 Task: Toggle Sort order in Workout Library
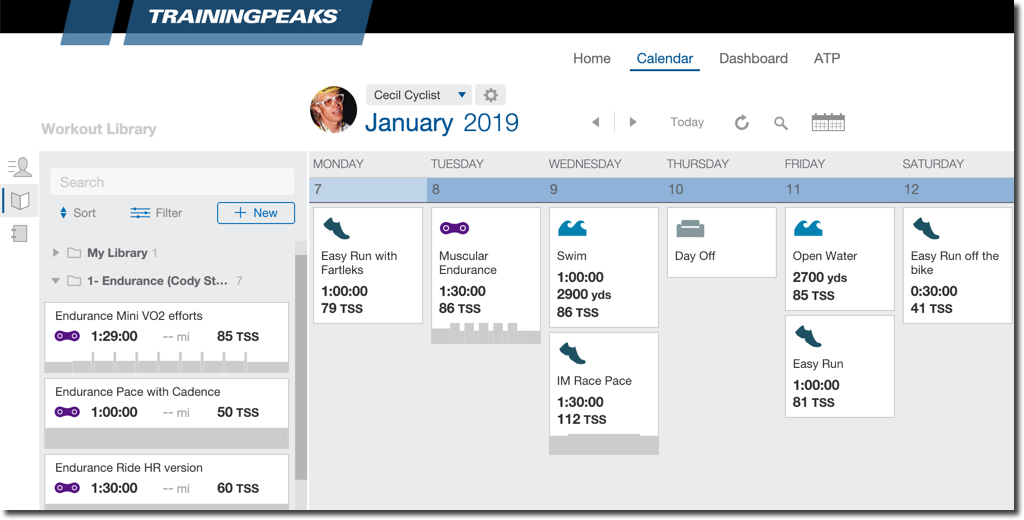78,213
